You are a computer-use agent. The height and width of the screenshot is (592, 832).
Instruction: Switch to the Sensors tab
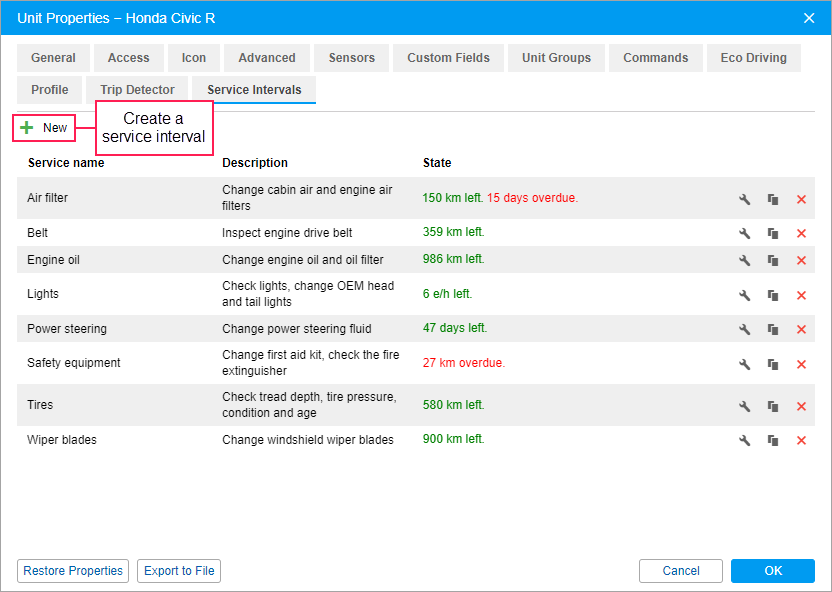click(351, 58)
